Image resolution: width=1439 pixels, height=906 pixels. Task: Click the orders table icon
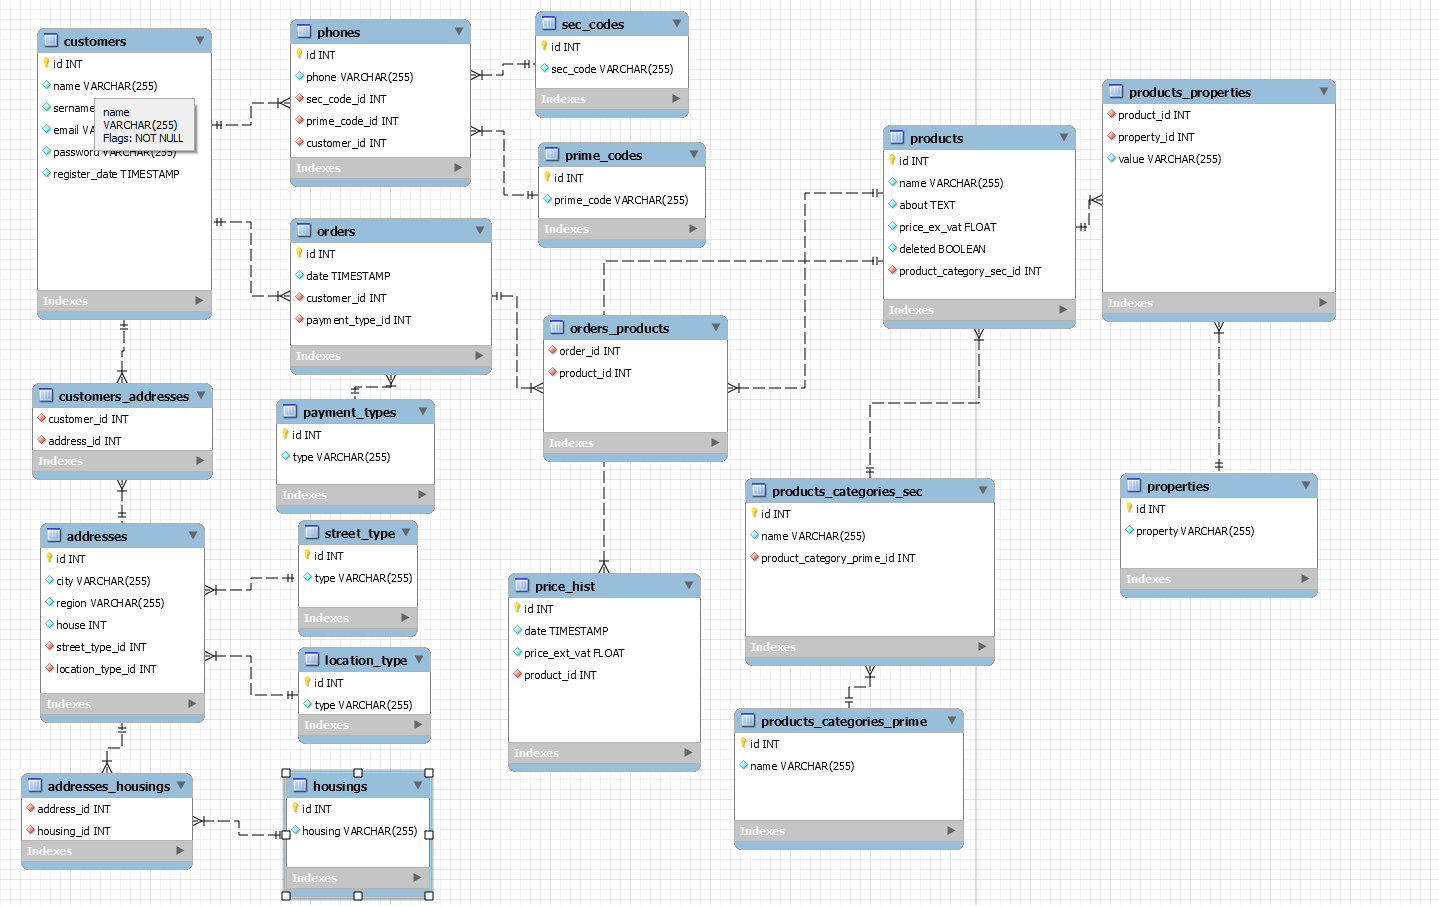tap(304, 230)
